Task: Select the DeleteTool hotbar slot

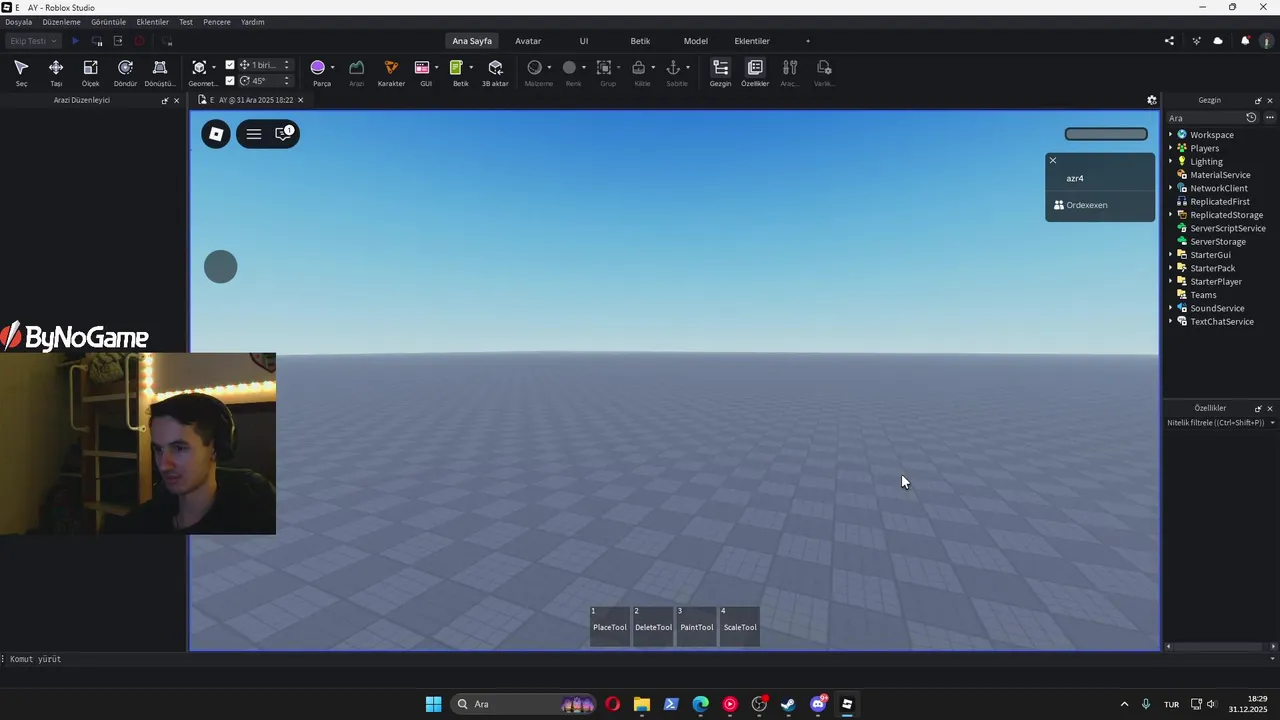Action: pyautogui.click(x=653, y=626)
